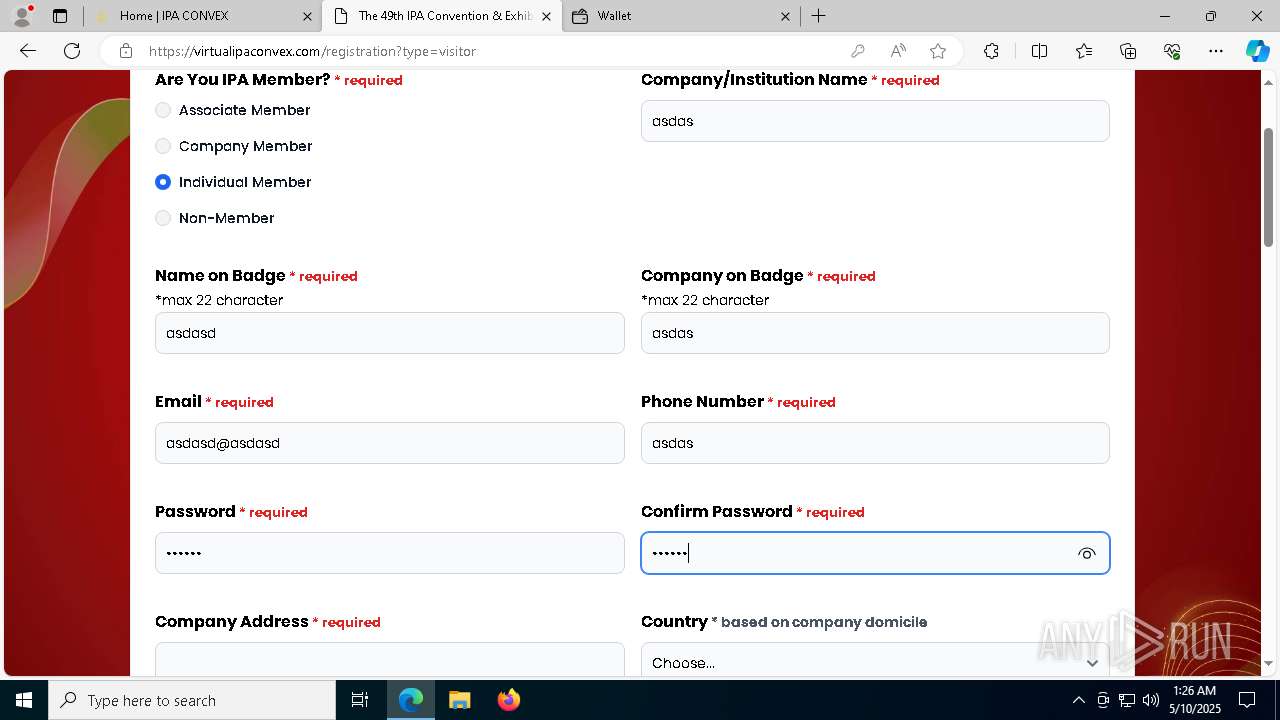Click the page vertical scrollbar thumb

coord(1268,187)
